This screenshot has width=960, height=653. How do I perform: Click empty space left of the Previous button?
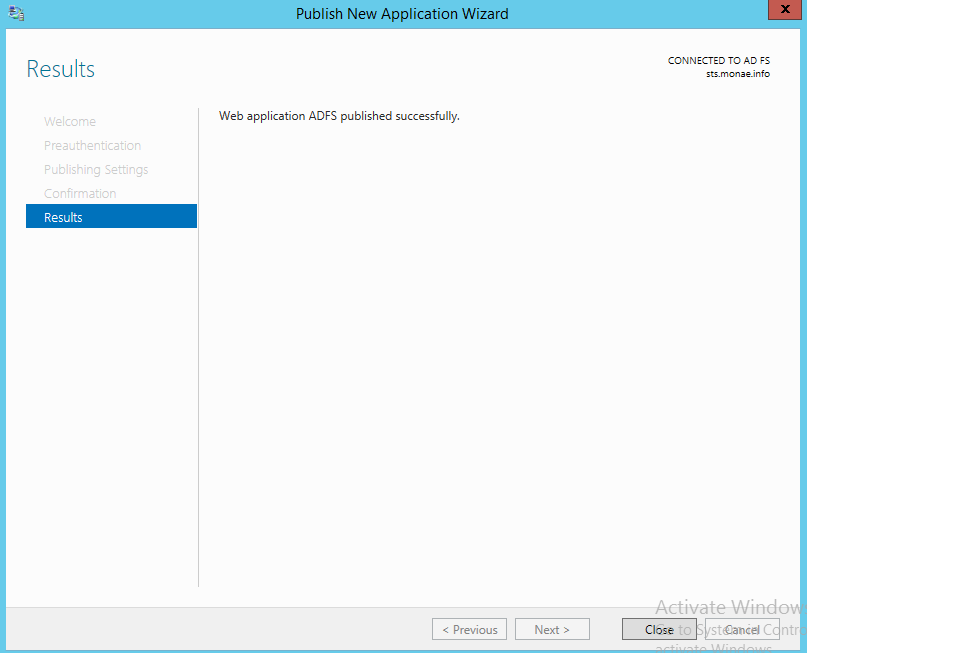click(220, 629)
